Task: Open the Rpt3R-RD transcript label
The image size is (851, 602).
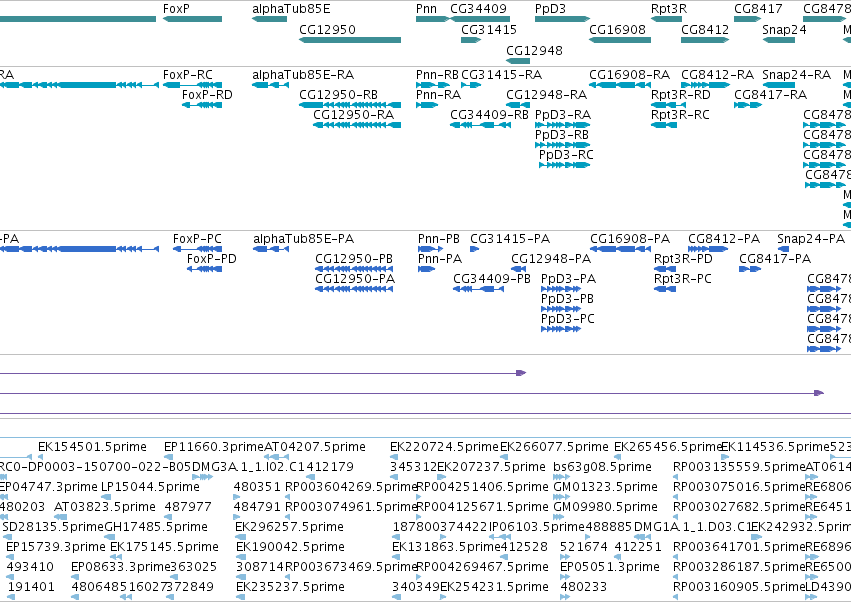Action: coord(681,94)
